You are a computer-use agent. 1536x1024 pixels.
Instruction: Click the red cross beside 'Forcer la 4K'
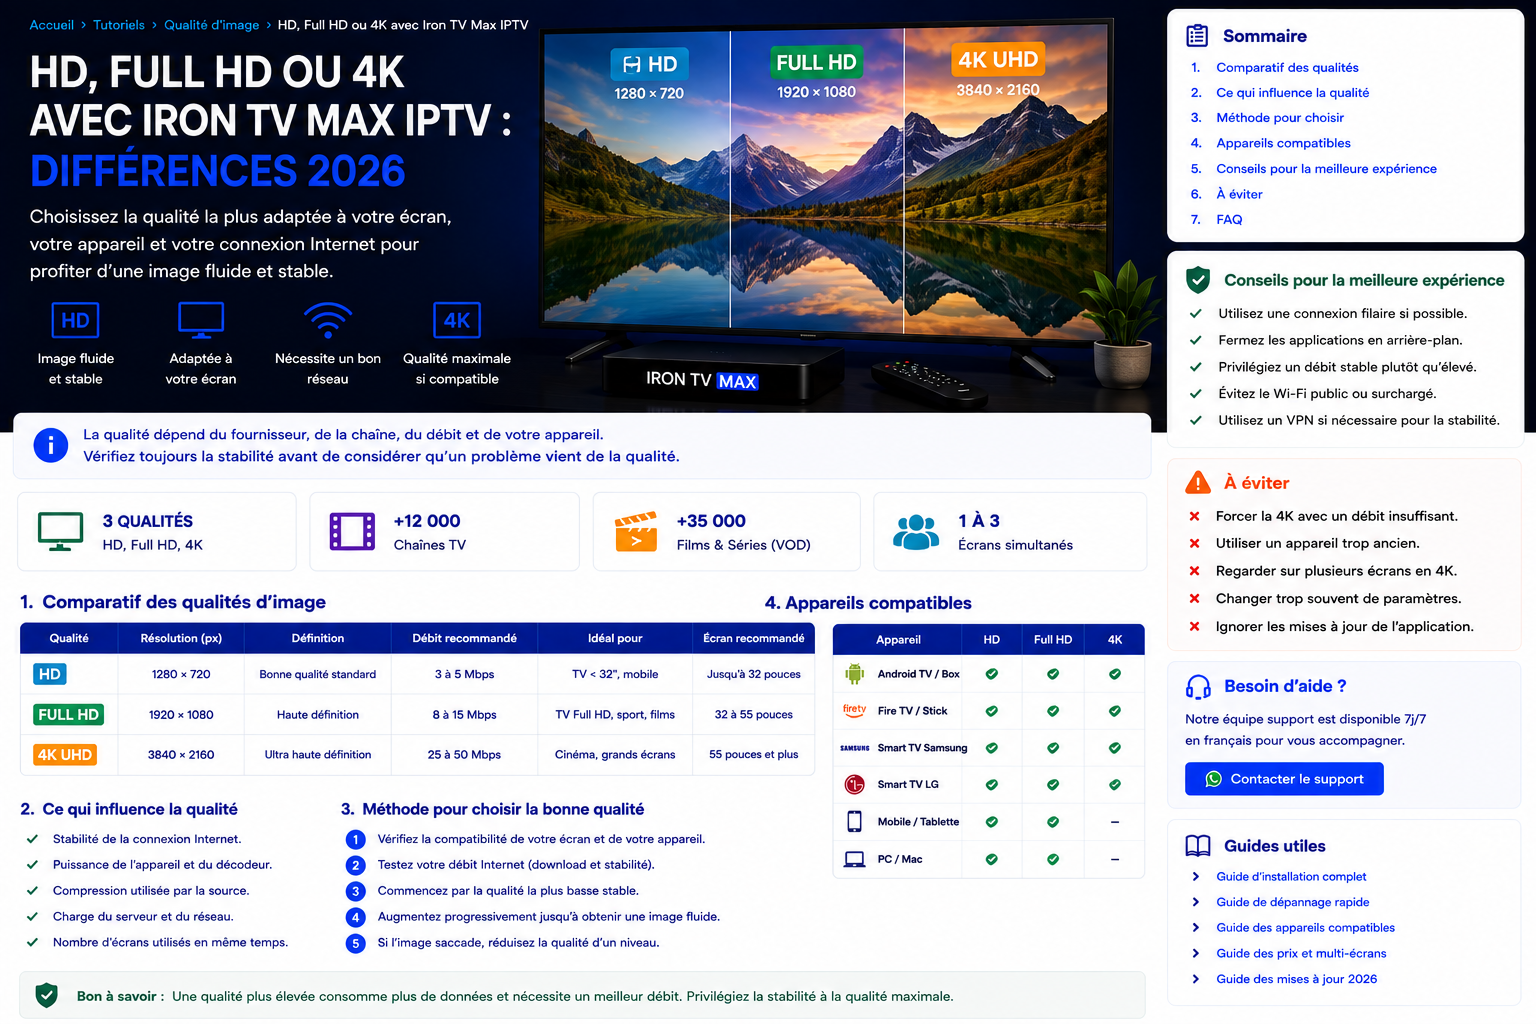[1194, 516]
